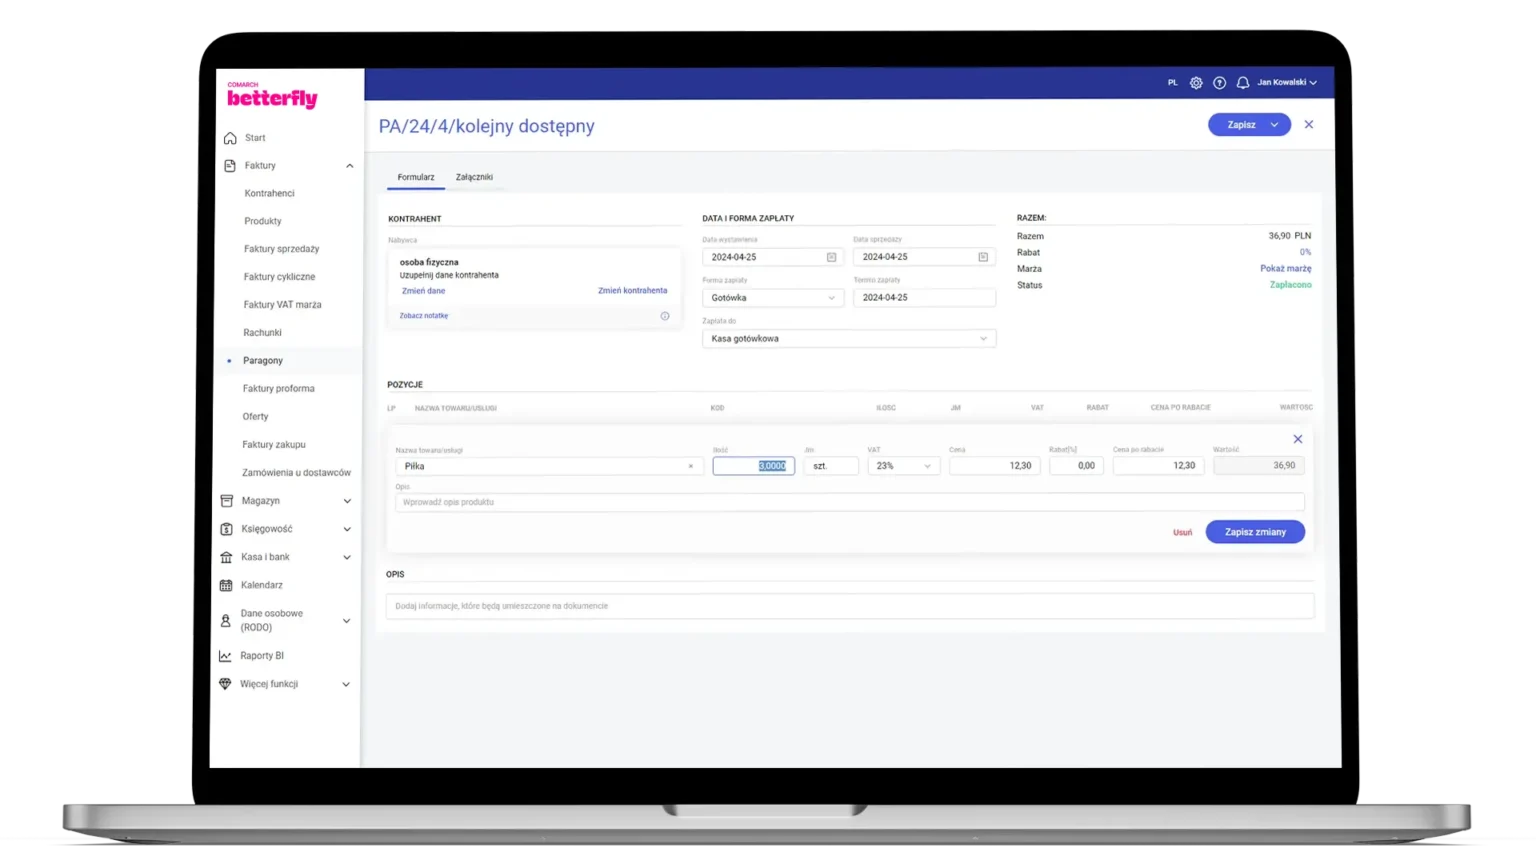Click the Zmień kontrahenta link
1536x864 pixels.
632,291
